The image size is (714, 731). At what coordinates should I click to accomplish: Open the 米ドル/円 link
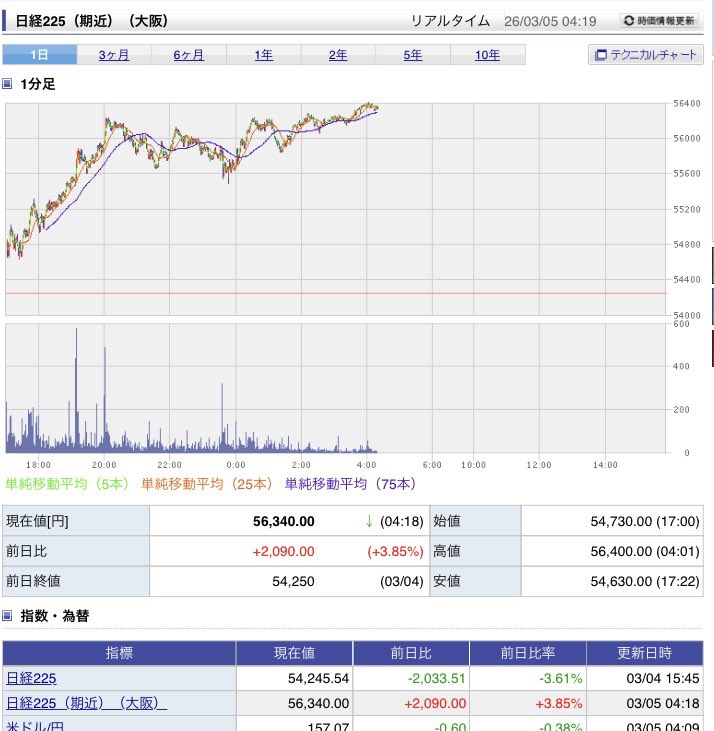click(x=35, y=726)
